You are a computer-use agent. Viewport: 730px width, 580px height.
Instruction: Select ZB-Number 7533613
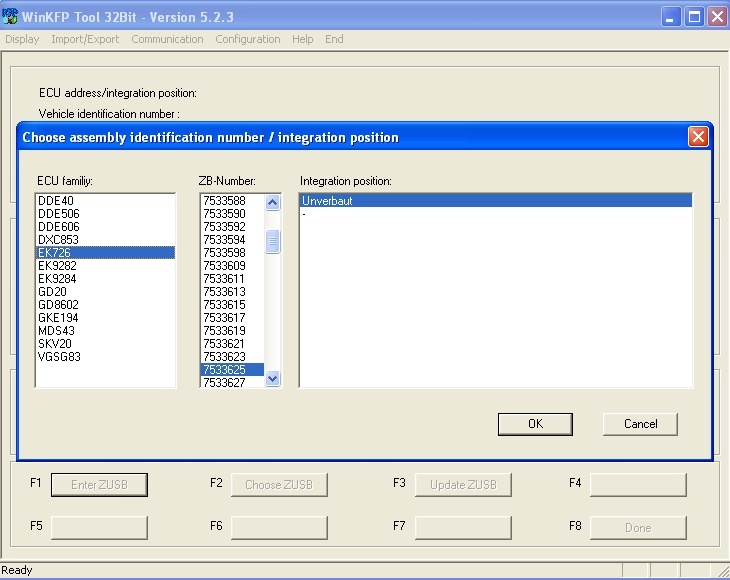(232, 292)
